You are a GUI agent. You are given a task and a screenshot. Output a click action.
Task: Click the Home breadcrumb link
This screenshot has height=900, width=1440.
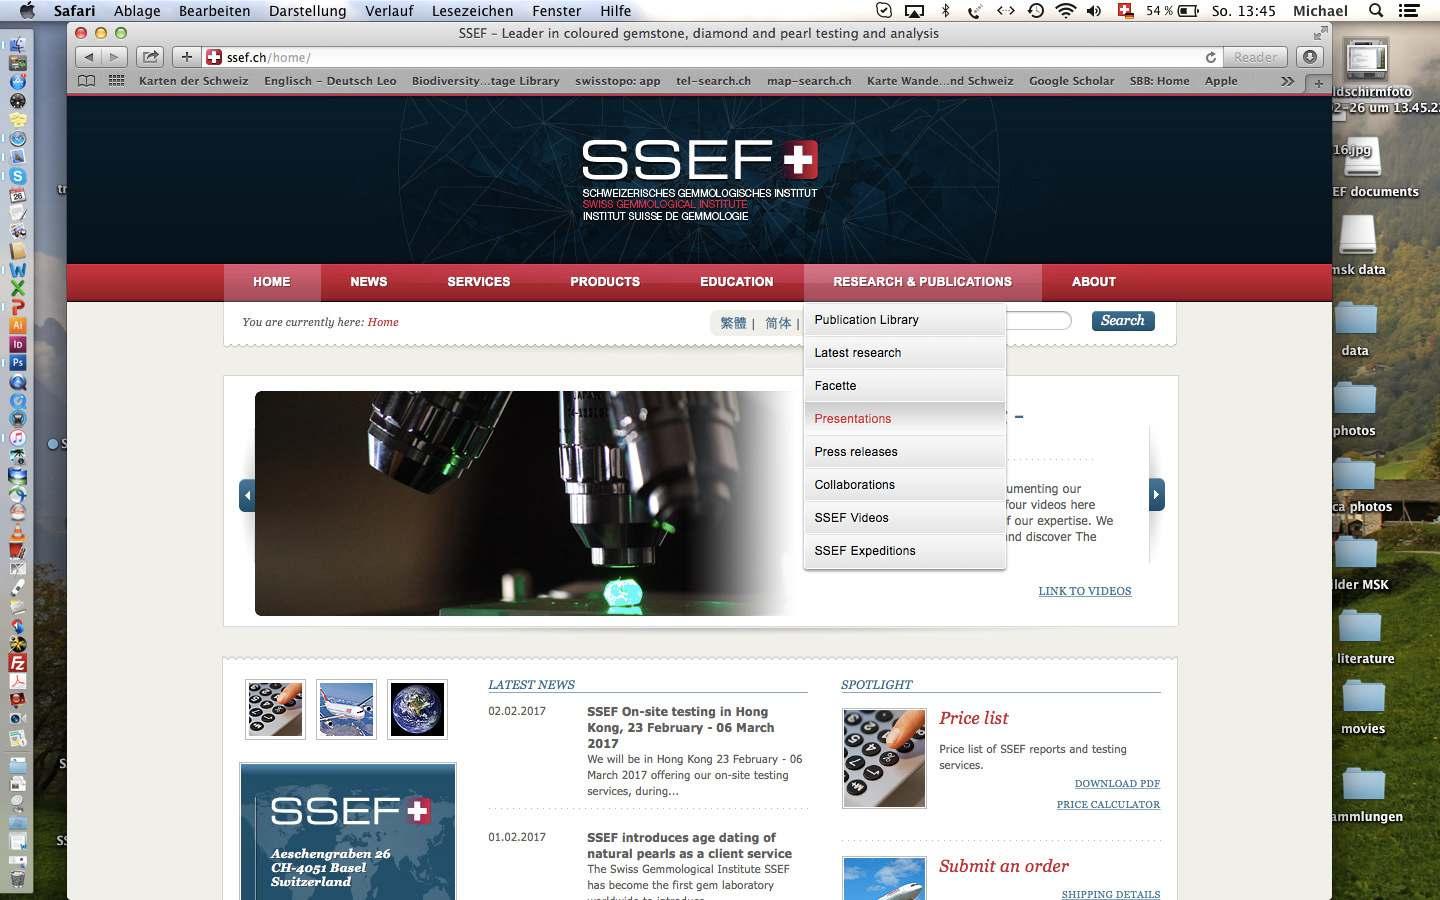point(383,322)
